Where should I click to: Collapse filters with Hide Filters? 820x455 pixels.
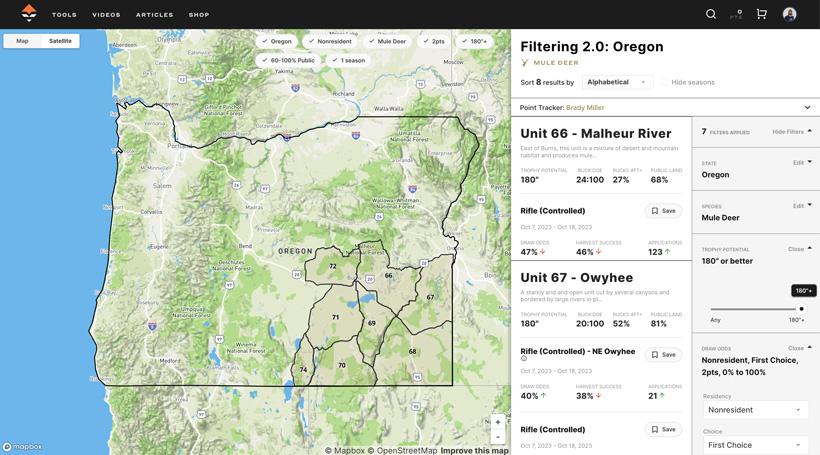point(792,132)
